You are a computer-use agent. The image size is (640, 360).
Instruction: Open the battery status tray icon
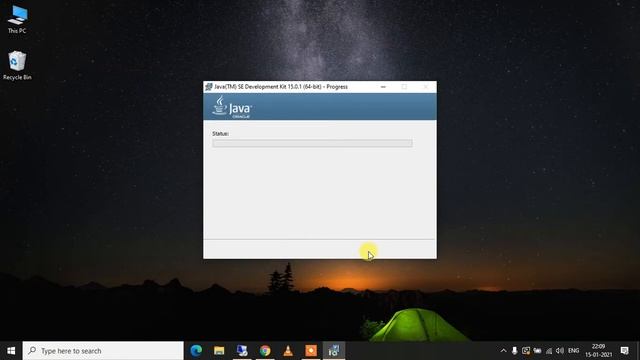click(x=537, y=351)
